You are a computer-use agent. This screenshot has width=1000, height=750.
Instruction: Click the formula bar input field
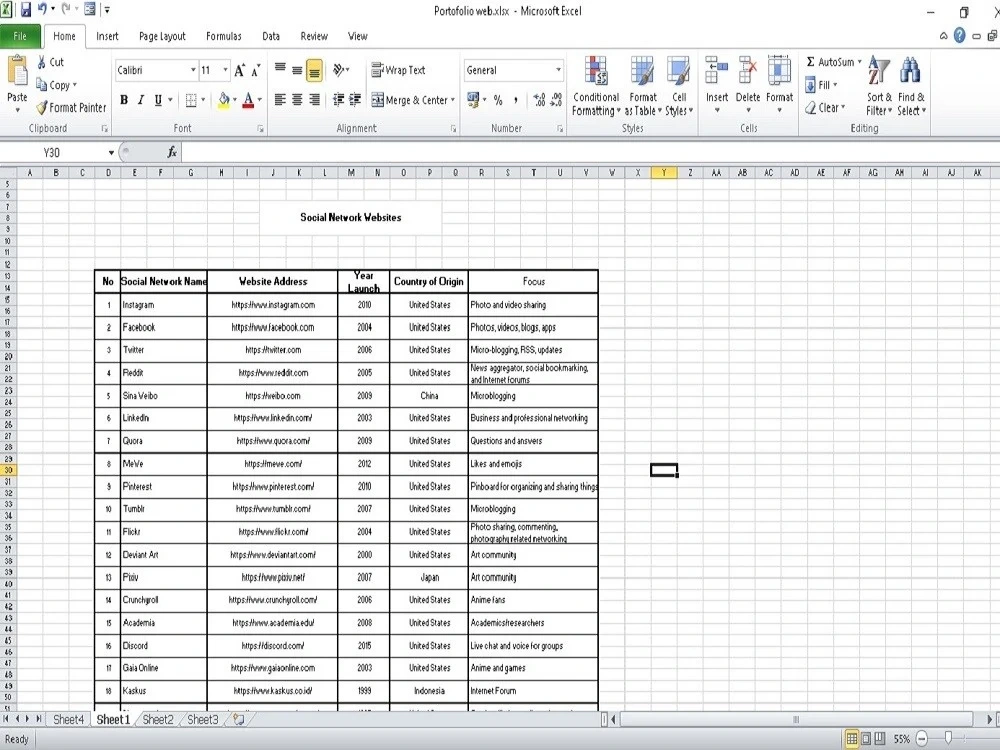pyautogui.click(x=590, y=152)
